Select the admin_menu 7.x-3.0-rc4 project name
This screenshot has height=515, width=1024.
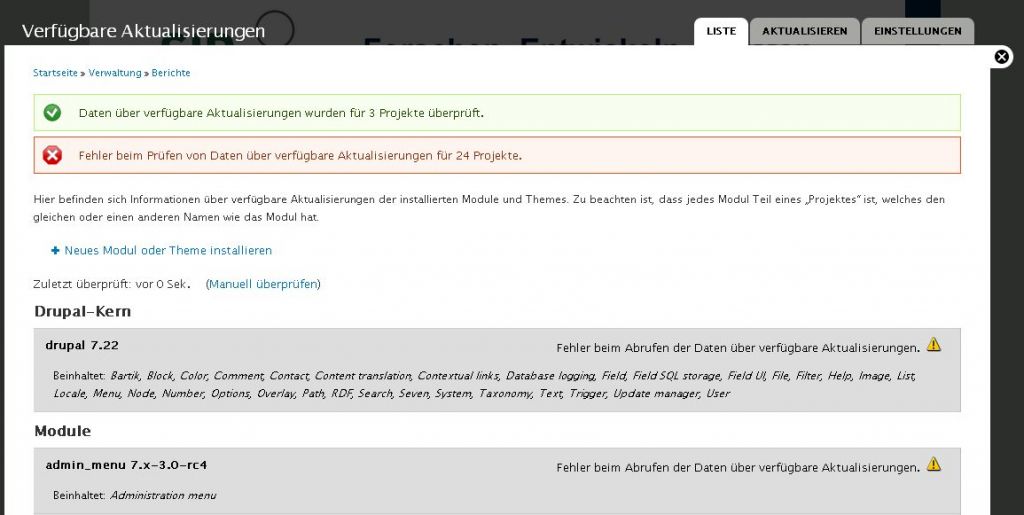pos(126,465)
